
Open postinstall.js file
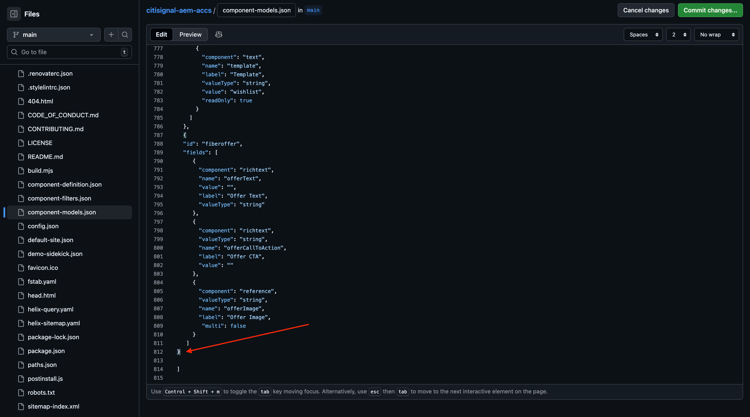click(45, 379)
